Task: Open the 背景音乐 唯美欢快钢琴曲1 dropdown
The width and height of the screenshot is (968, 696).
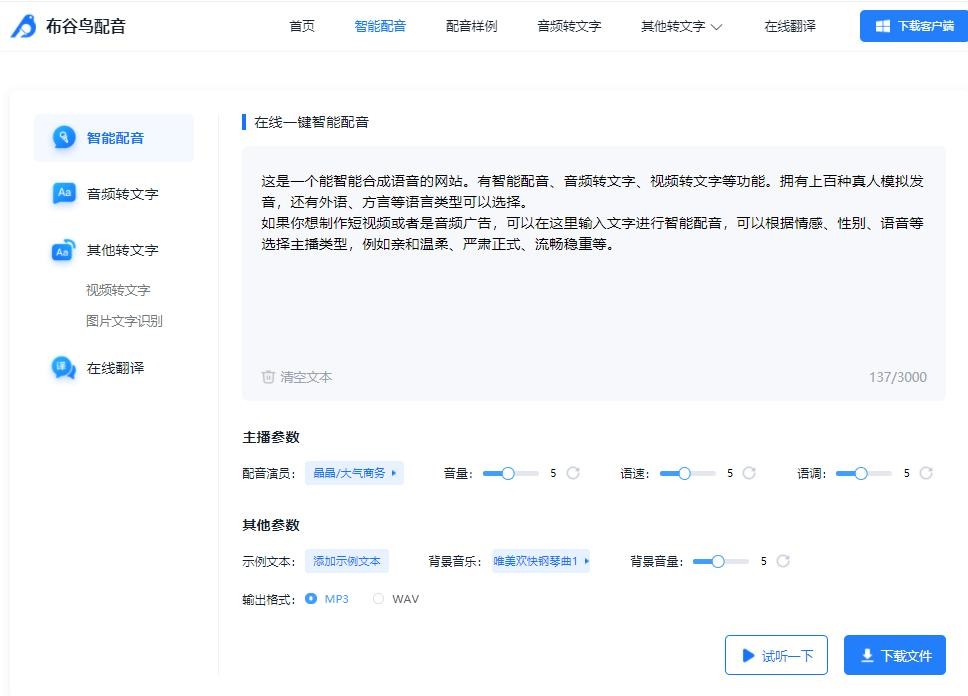Action: click(x=541, y=561)
